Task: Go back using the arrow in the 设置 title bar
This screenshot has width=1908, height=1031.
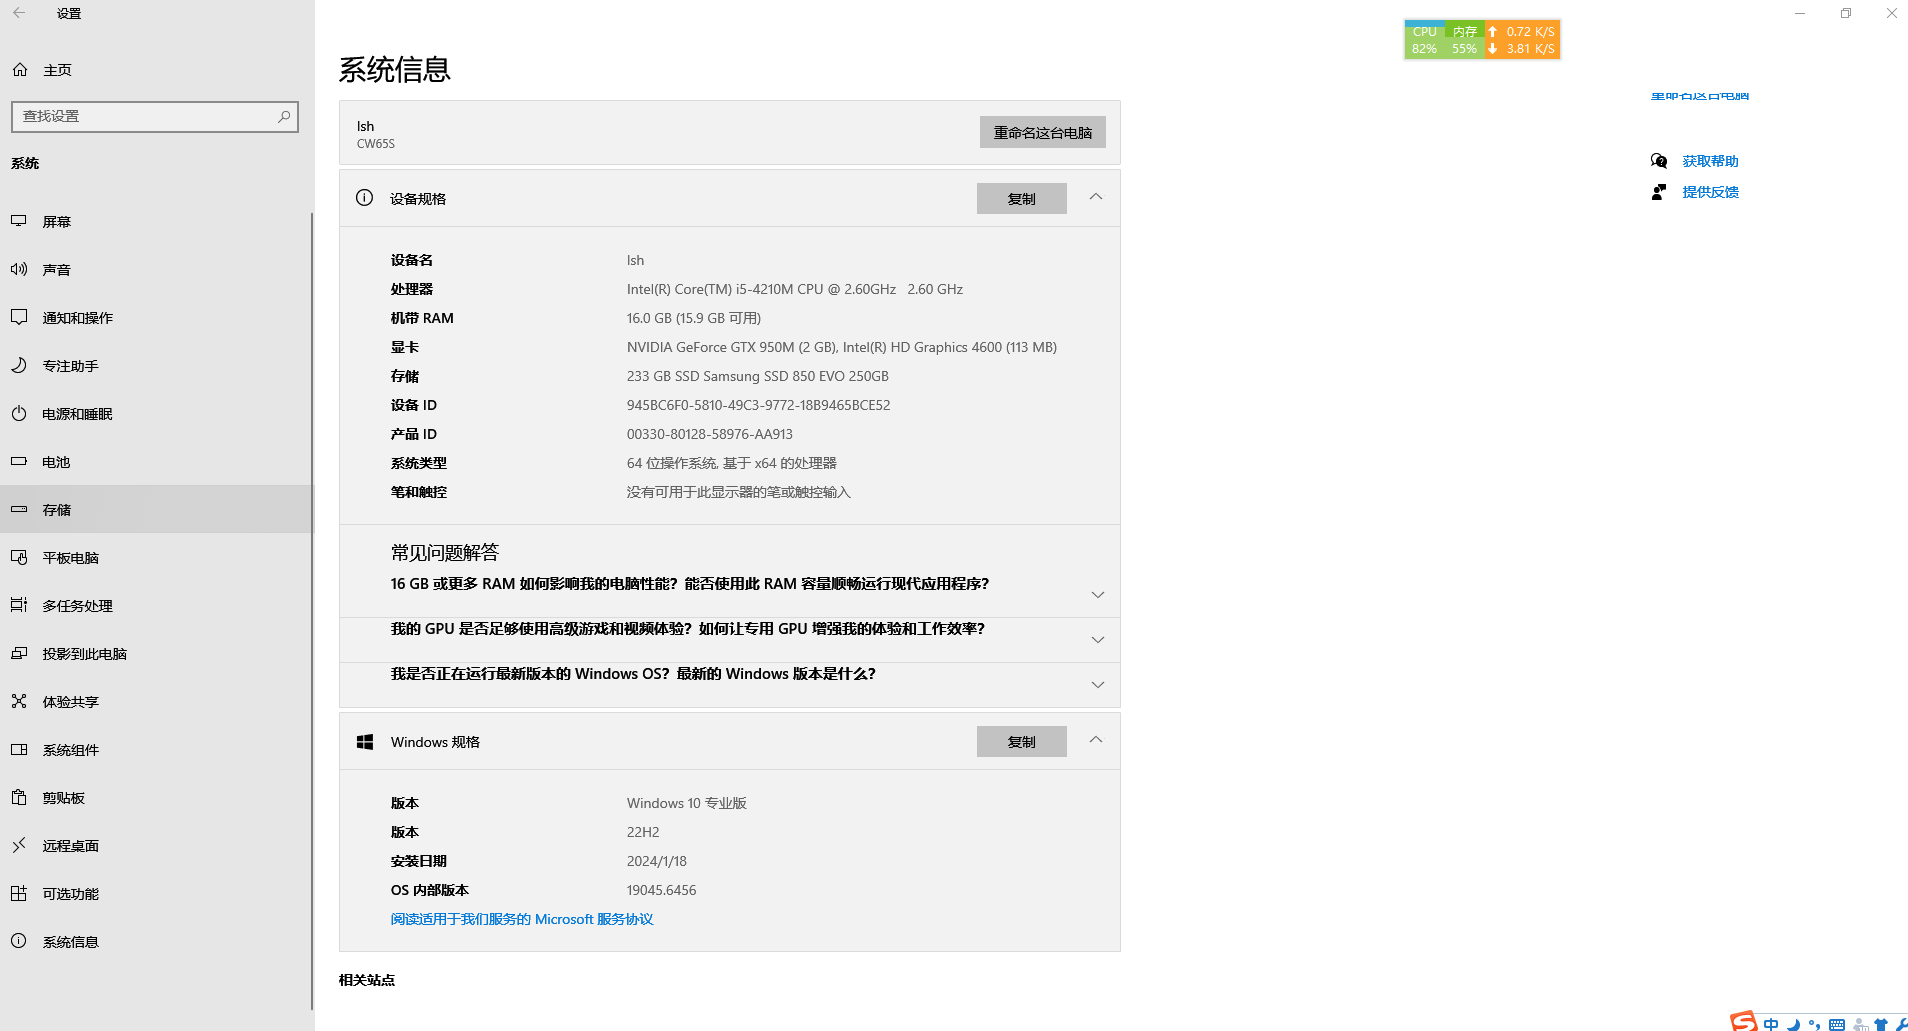Action: point(19,13)
